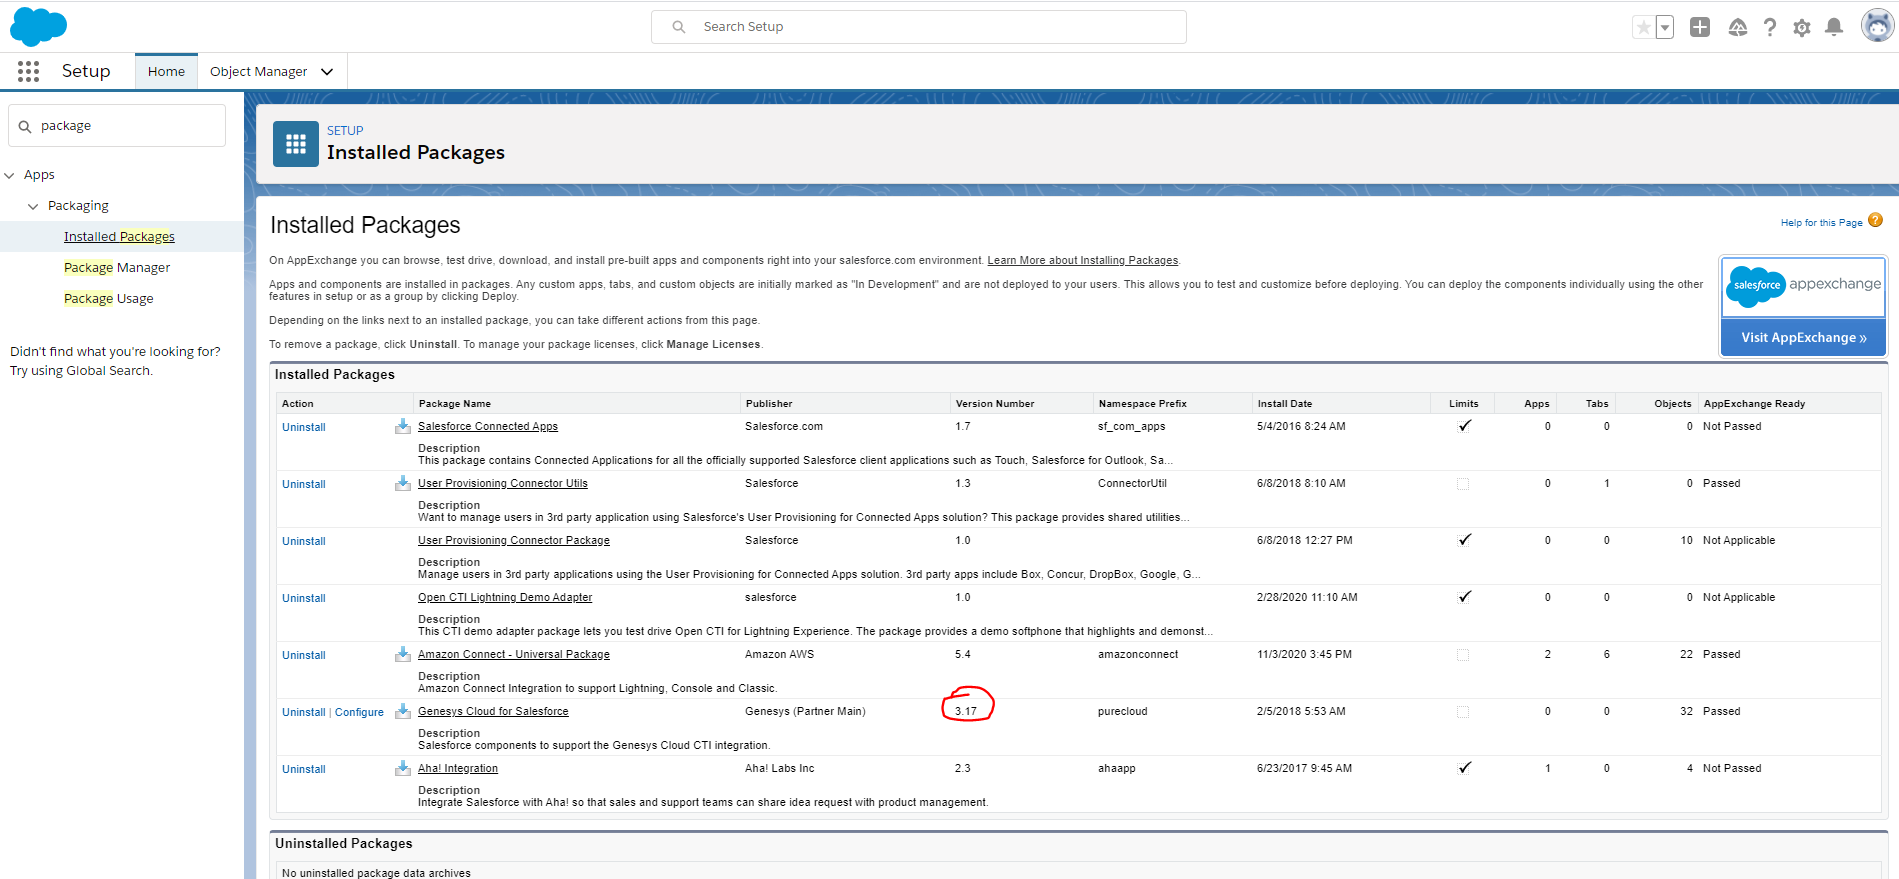Open Configure for Genesys Cloud package
This screenshot has width=1899, height=879.
point(359,712)
